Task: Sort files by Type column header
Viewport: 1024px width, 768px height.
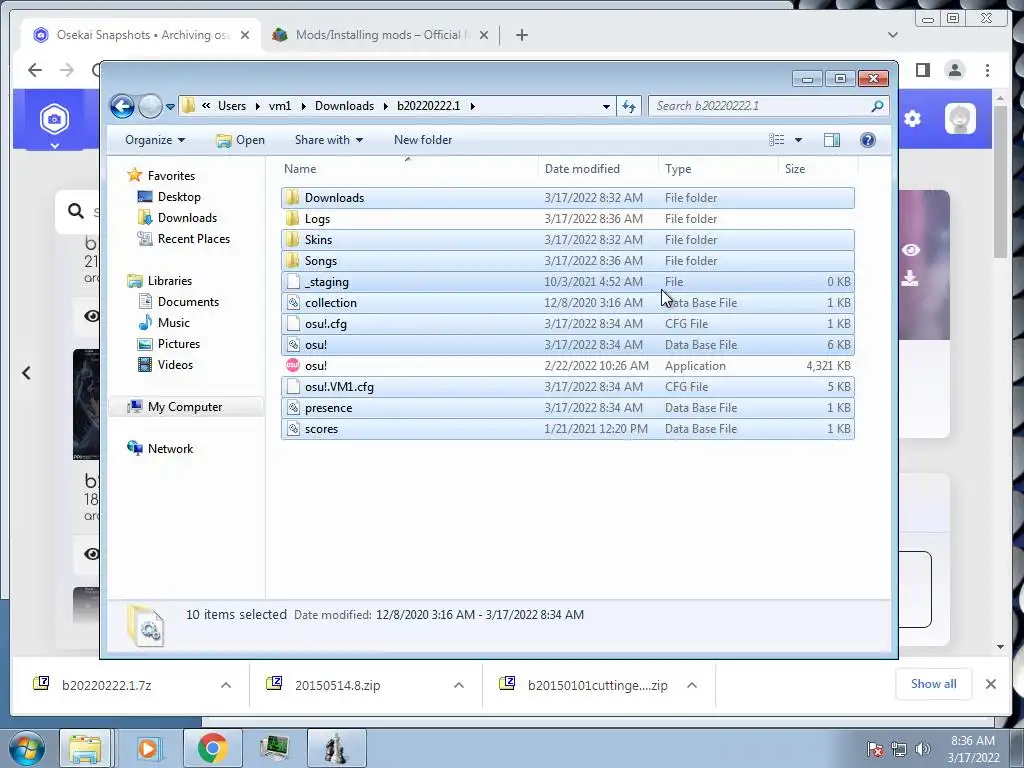Action: (x=718, y=168)
